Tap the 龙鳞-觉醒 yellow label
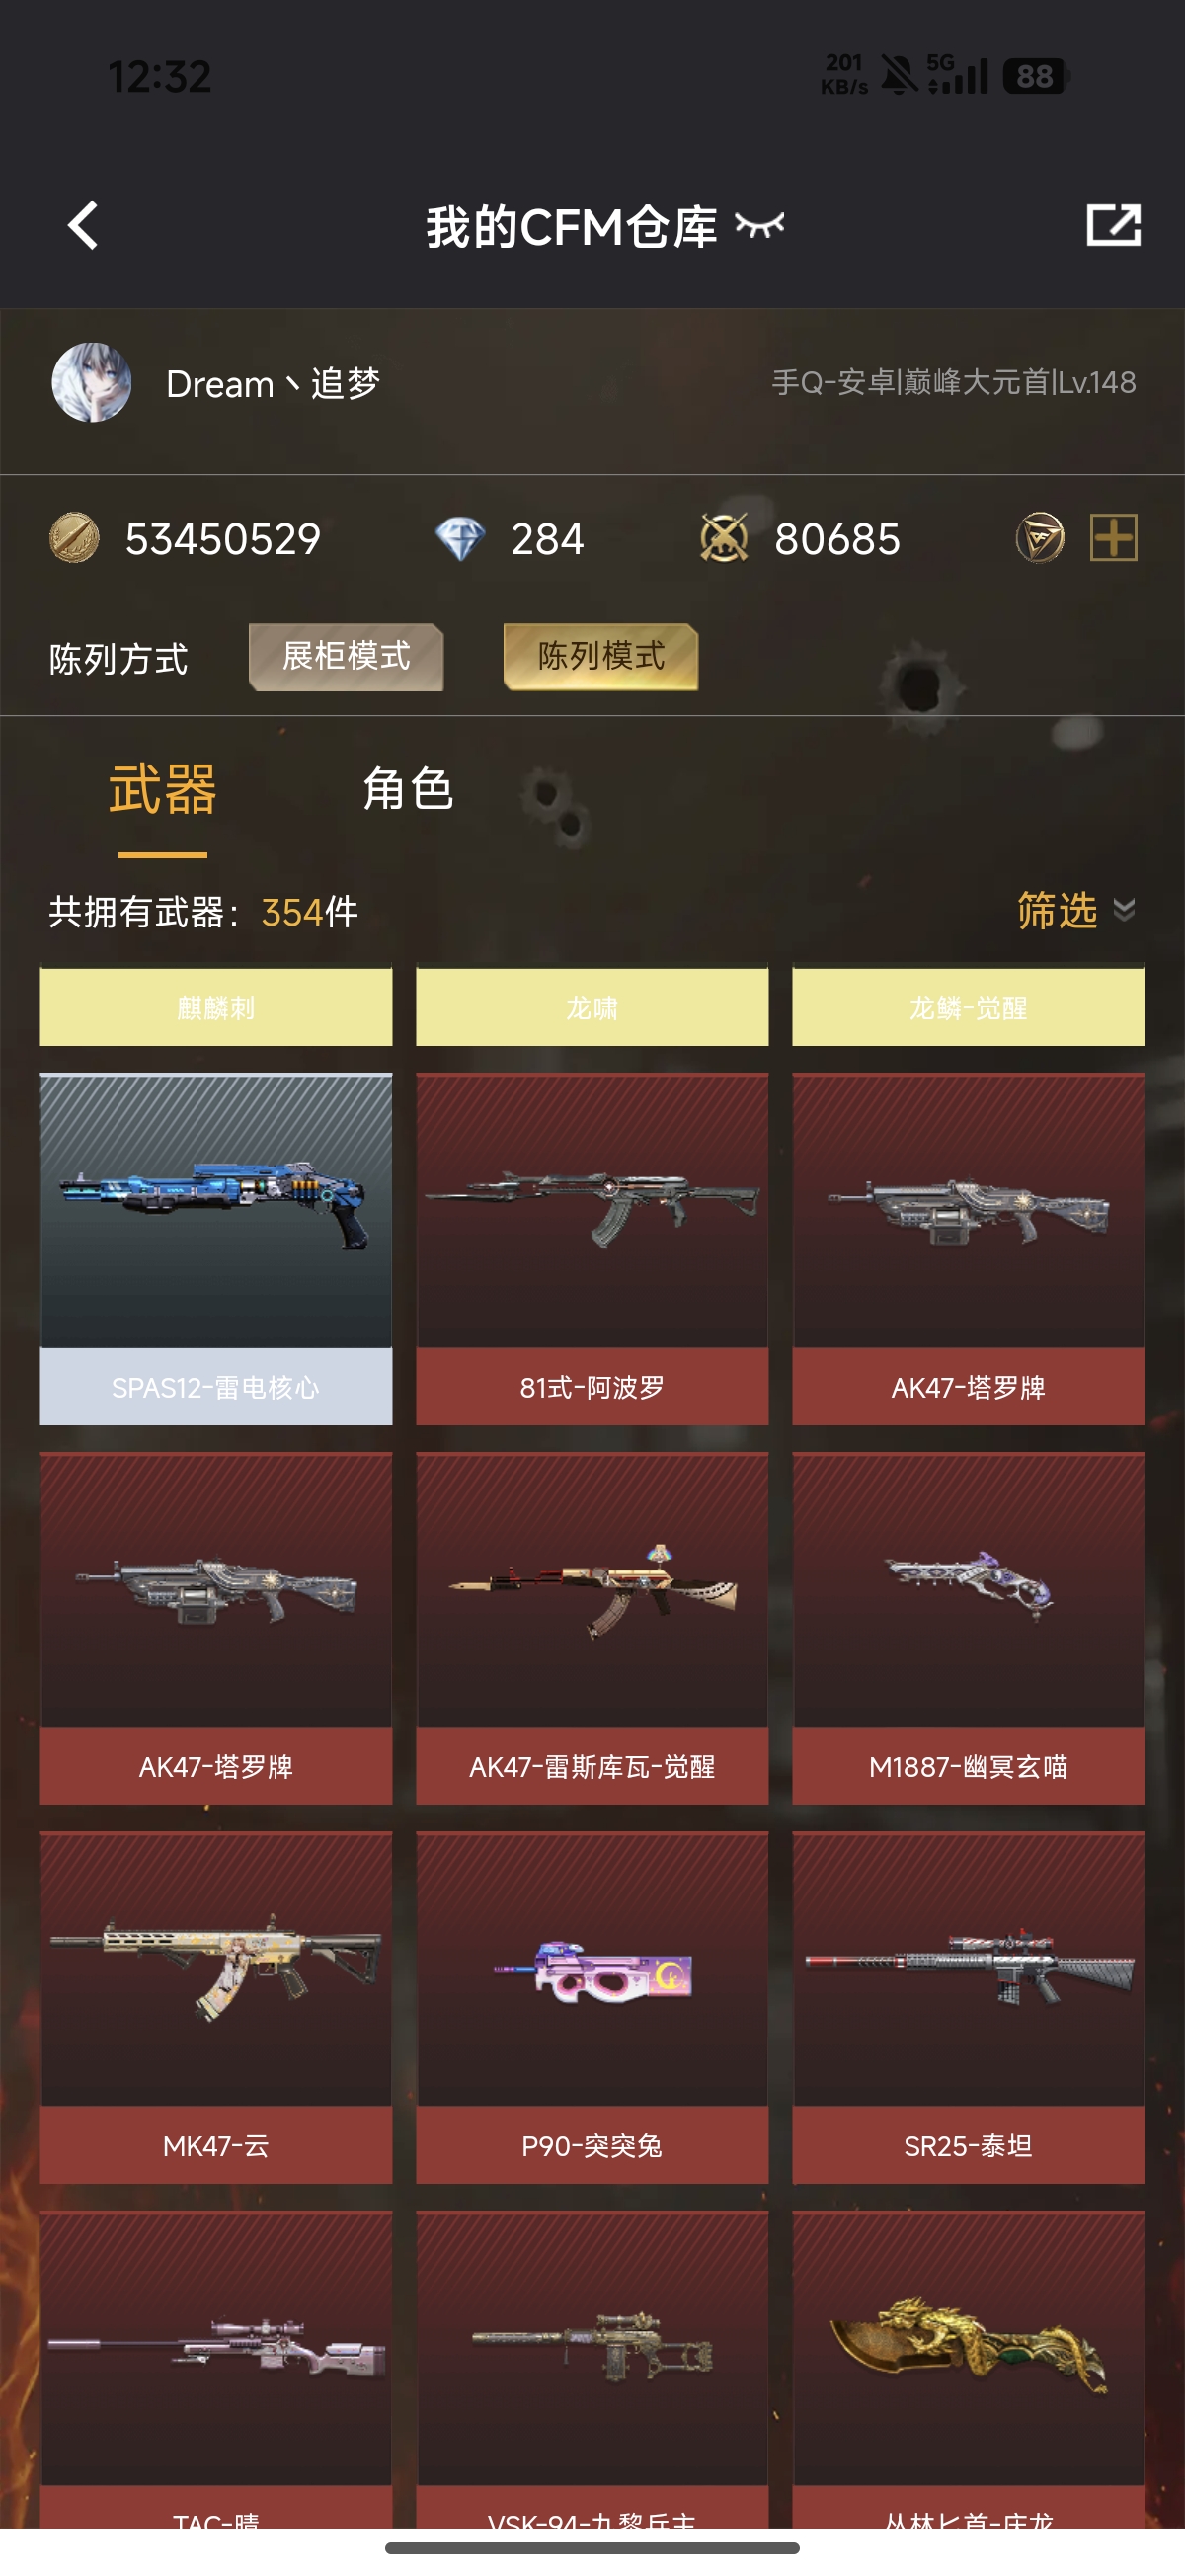The height and width of the screenshot is (2576, 1185). click(968, 1006)
